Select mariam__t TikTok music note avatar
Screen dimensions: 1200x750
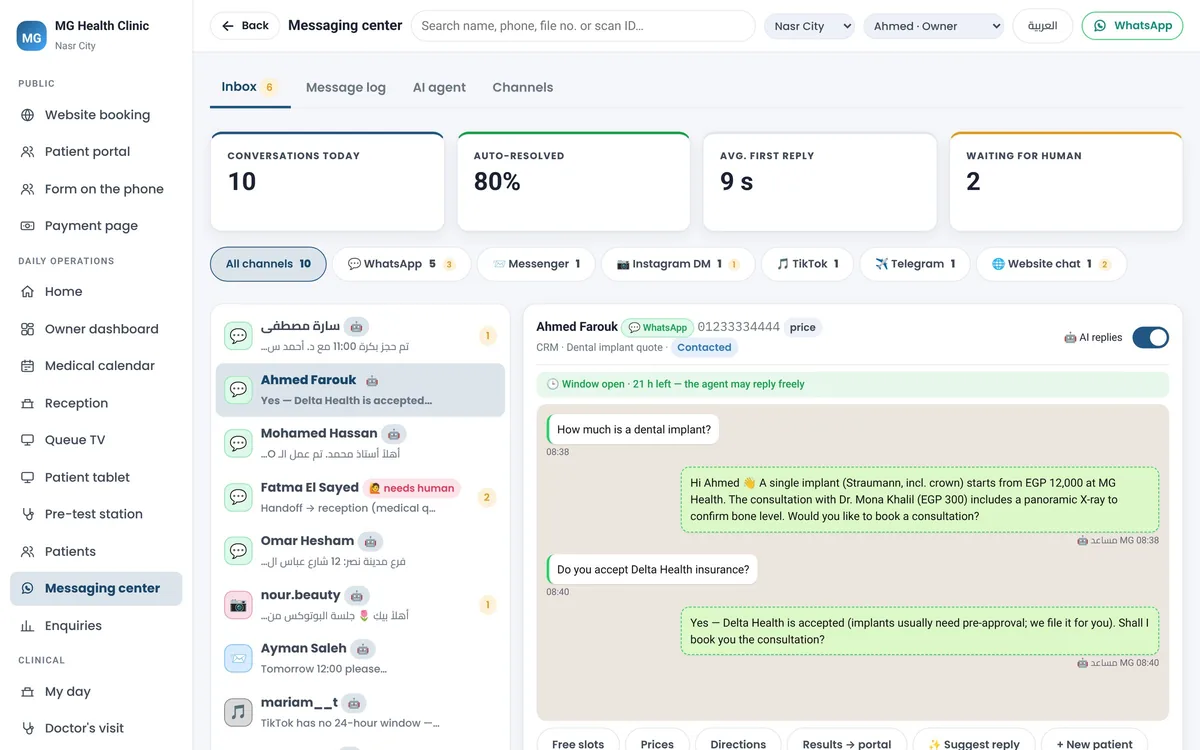point(238,712)
